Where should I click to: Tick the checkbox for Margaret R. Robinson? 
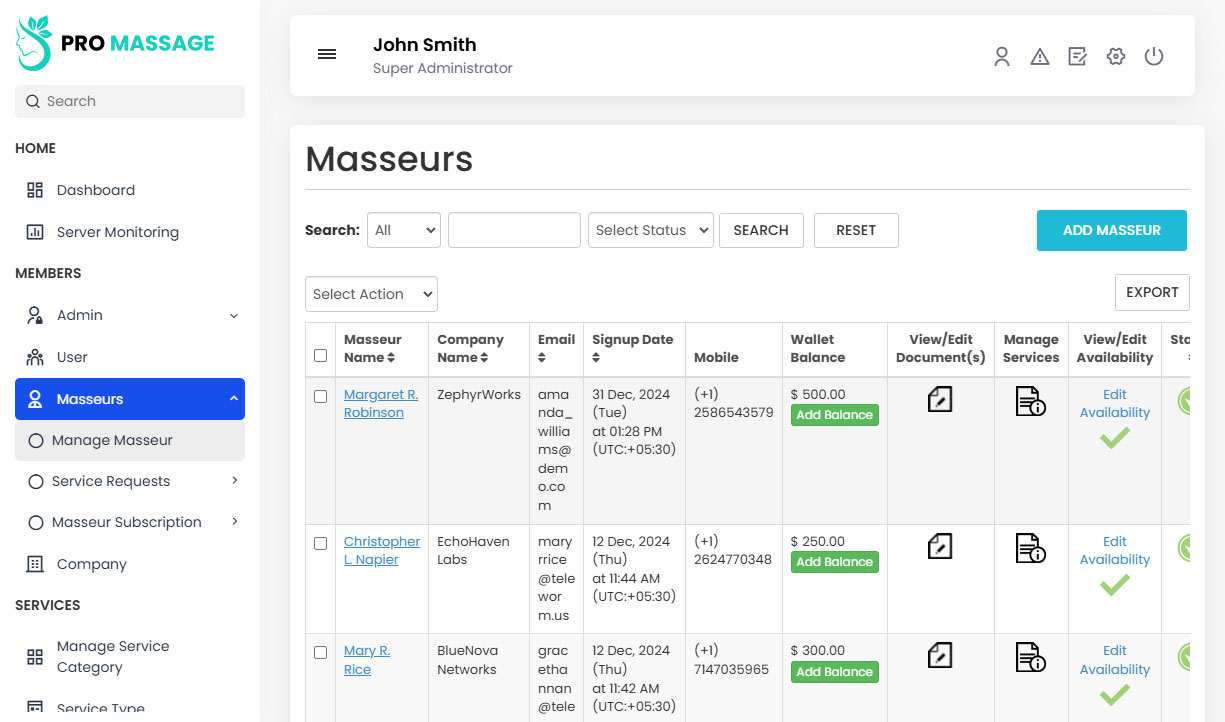(320, 396)
